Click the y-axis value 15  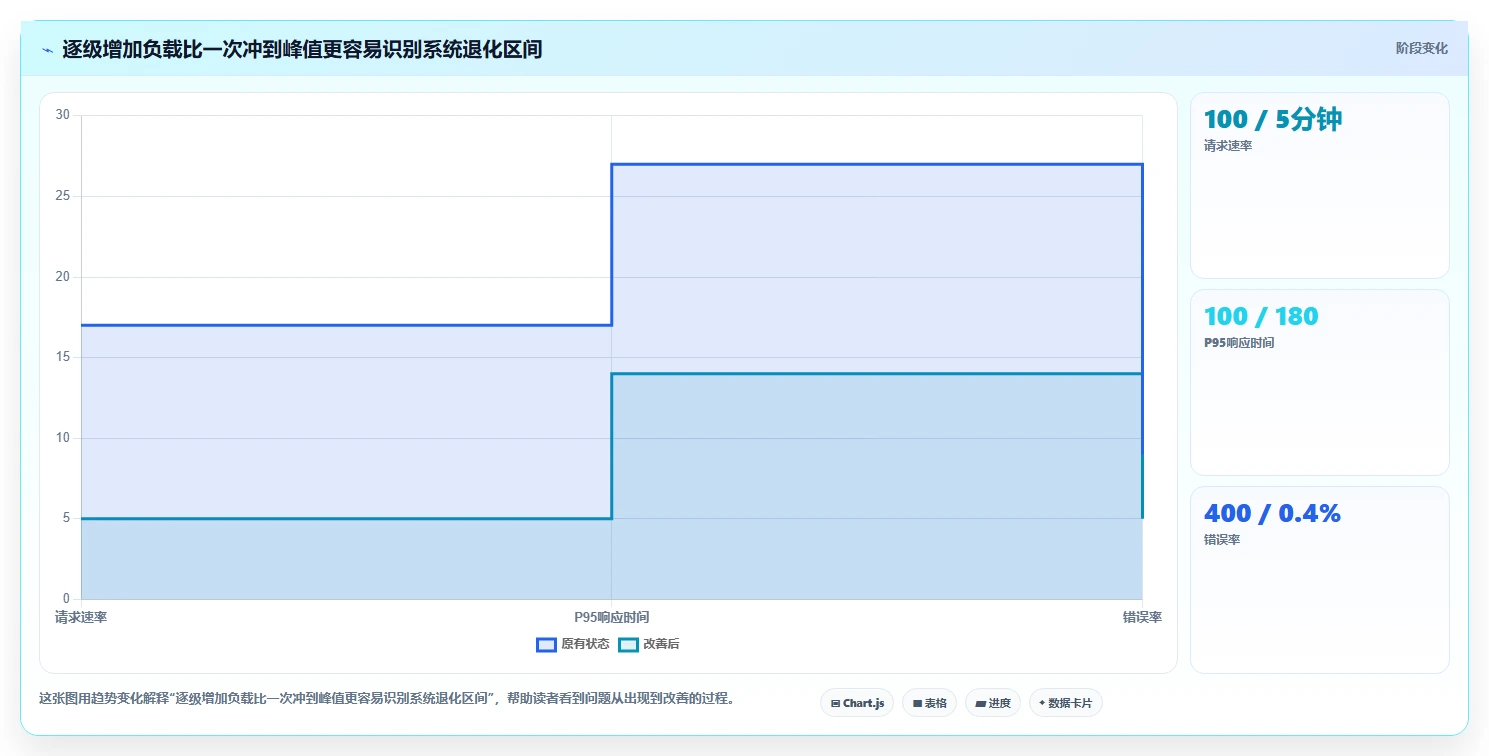62,357
